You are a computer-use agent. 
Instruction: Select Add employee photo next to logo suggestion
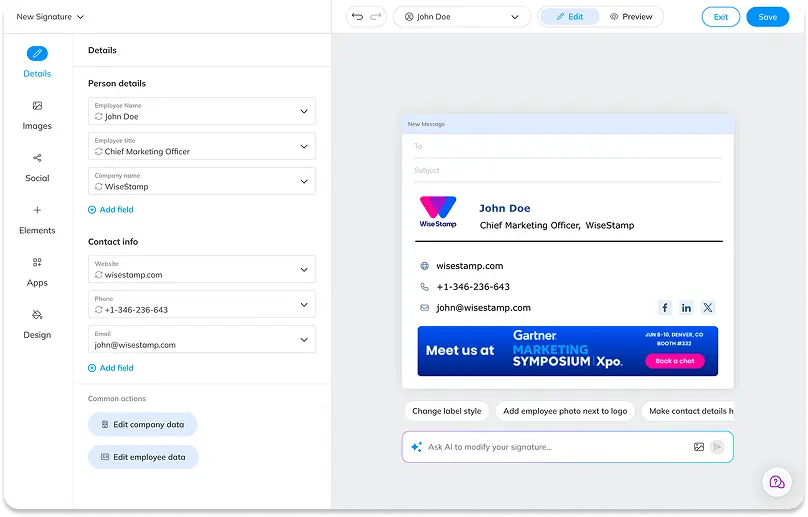click(565, 411)
